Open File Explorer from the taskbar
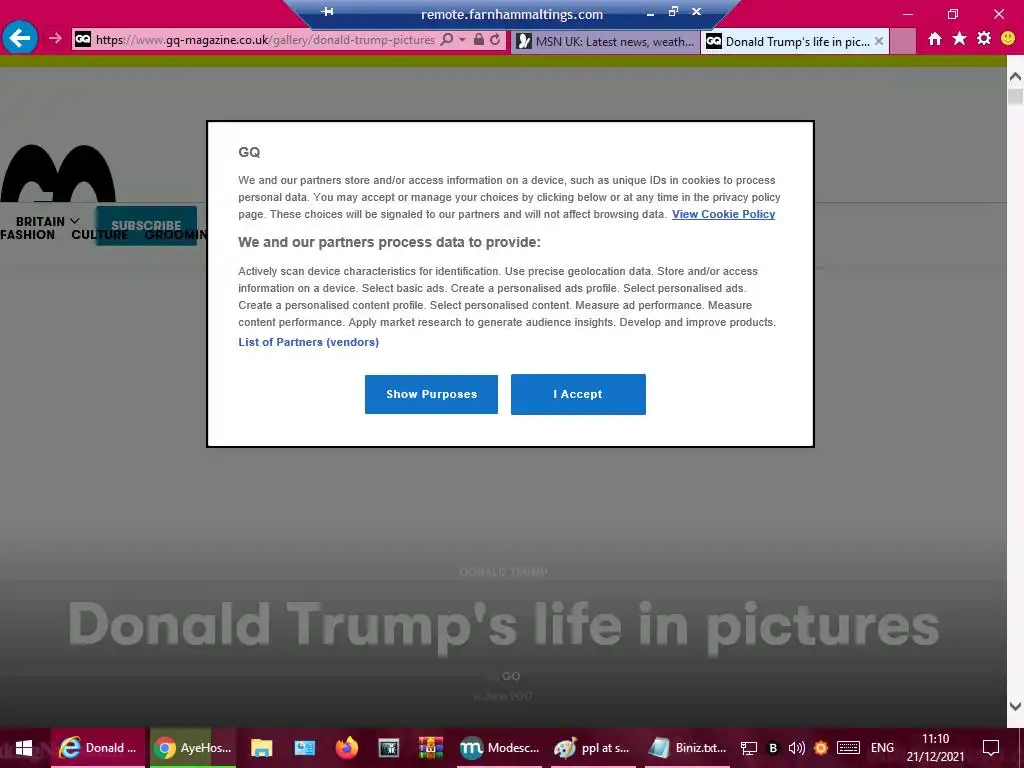The width and height of the screenshot is (1024, 768). pyautogui.click(x=261, y=748)
